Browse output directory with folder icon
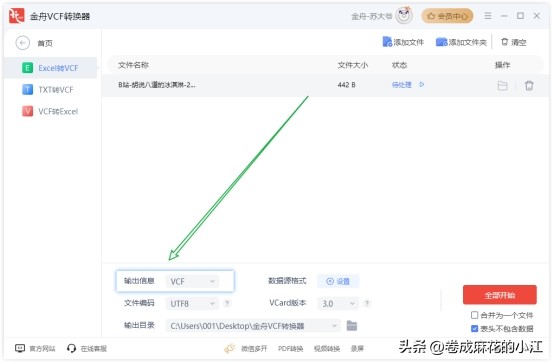Screen dimensions: 553x364 [352, 326]
